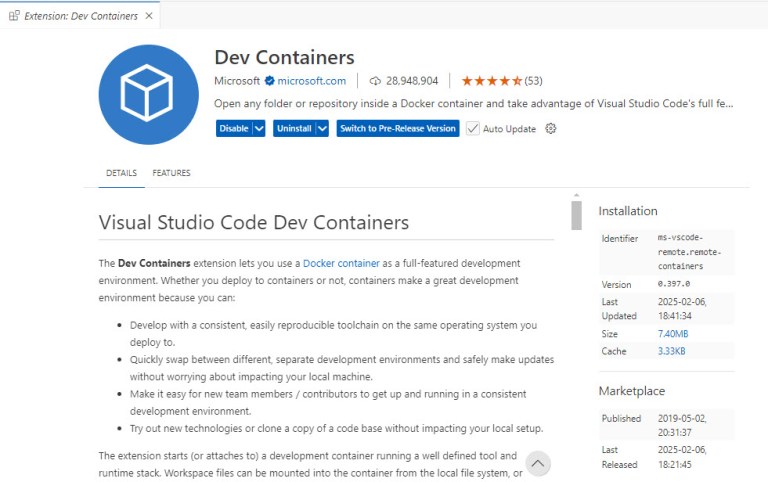Click the Marketplace section heading

click(x=632, y=391)
